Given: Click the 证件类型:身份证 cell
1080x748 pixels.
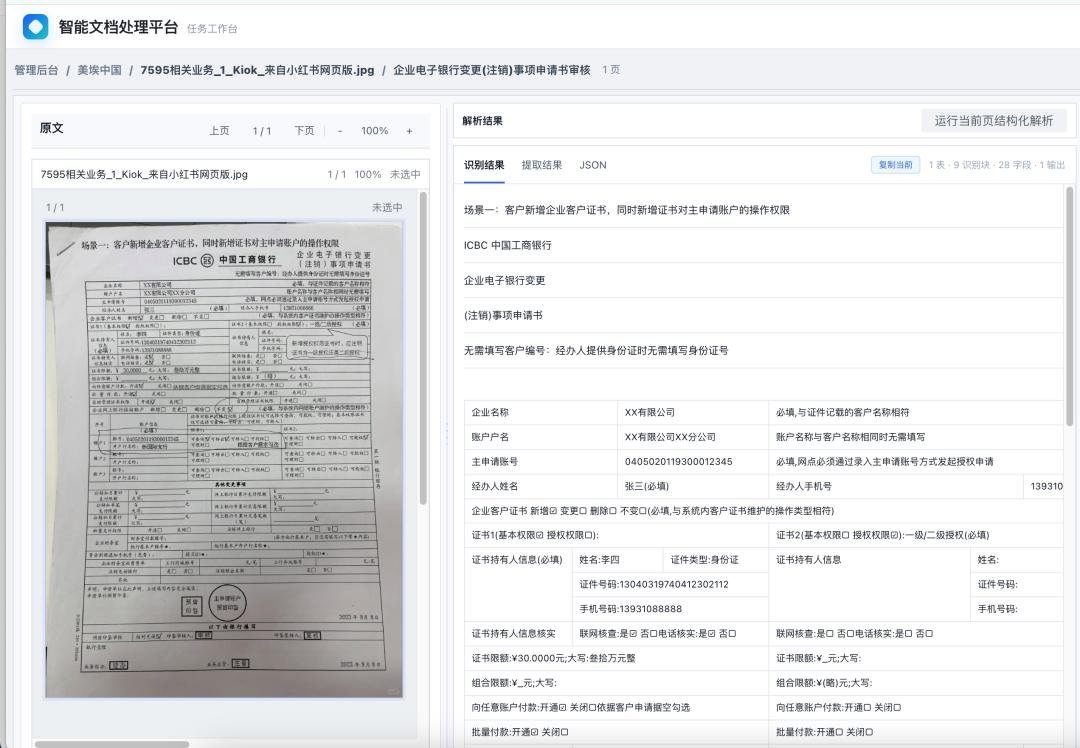Looking at the screenshot, I should pos(716,560).
